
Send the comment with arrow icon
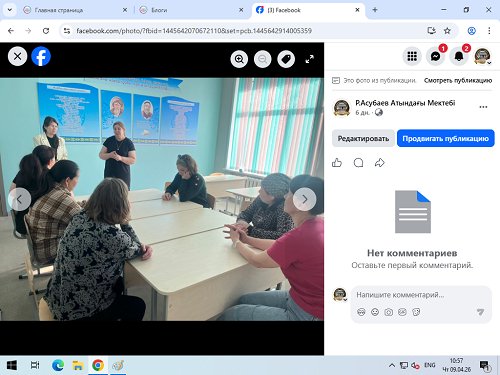click(x=480, y=312)
